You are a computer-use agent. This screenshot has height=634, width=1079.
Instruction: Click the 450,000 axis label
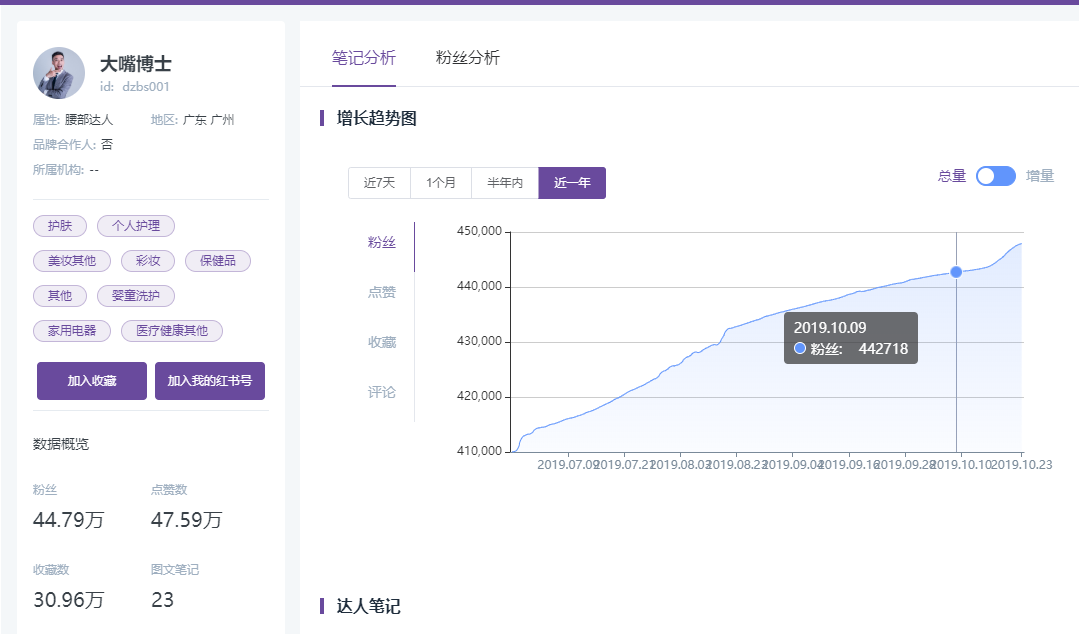pos(480,231)
